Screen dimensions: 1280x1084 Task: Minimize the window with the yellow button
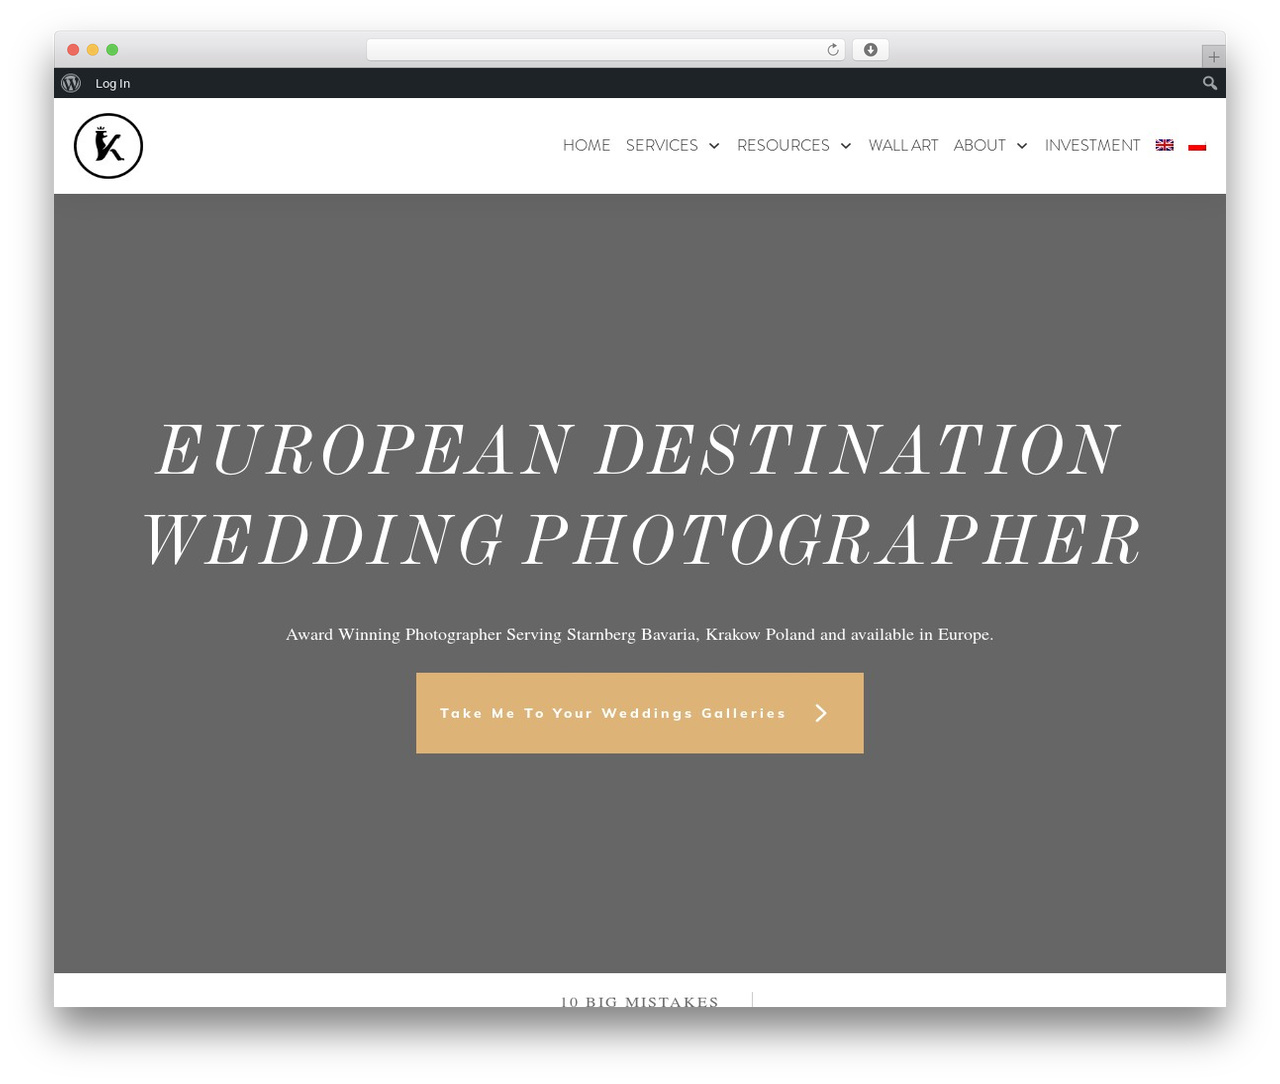pyautogui.click(x=93, y=50)
